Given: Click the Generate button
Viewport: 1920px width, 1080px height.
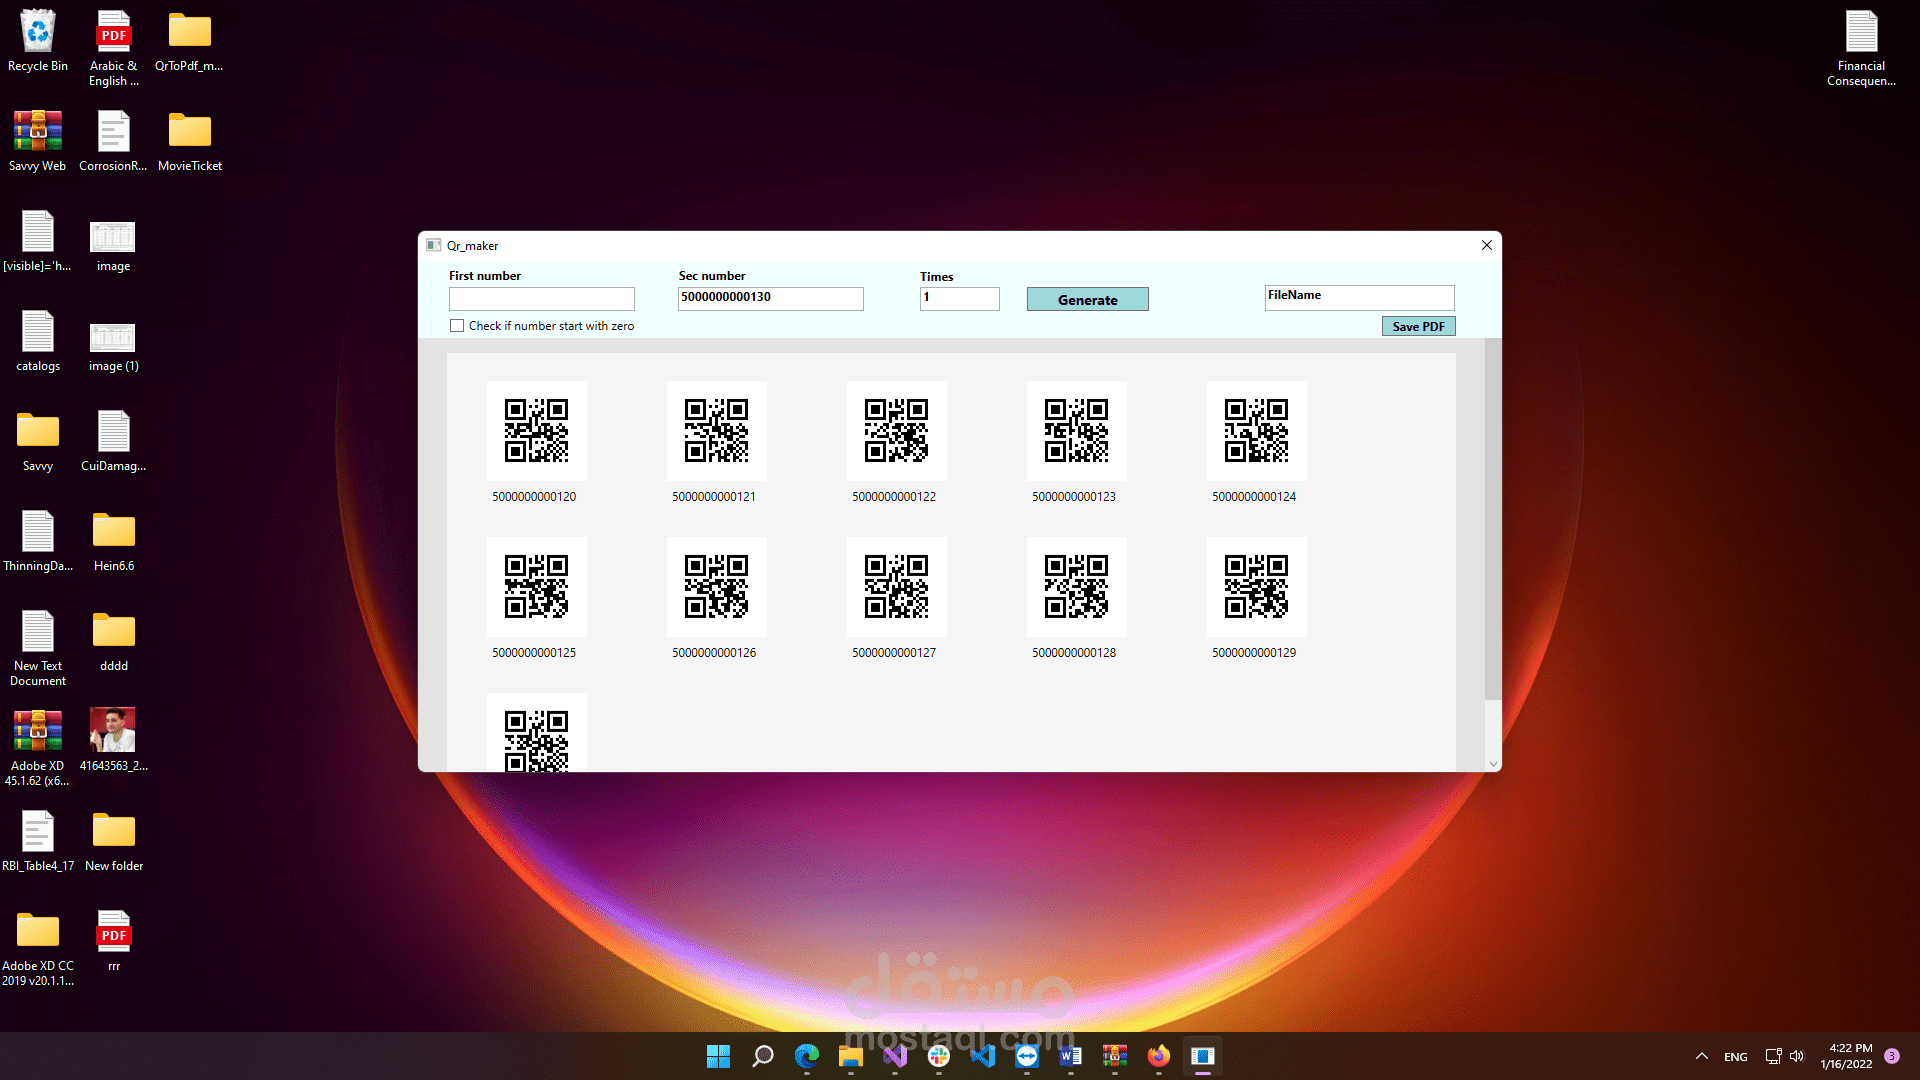Looking at the screenshot, I should (x=1087, y=299).
